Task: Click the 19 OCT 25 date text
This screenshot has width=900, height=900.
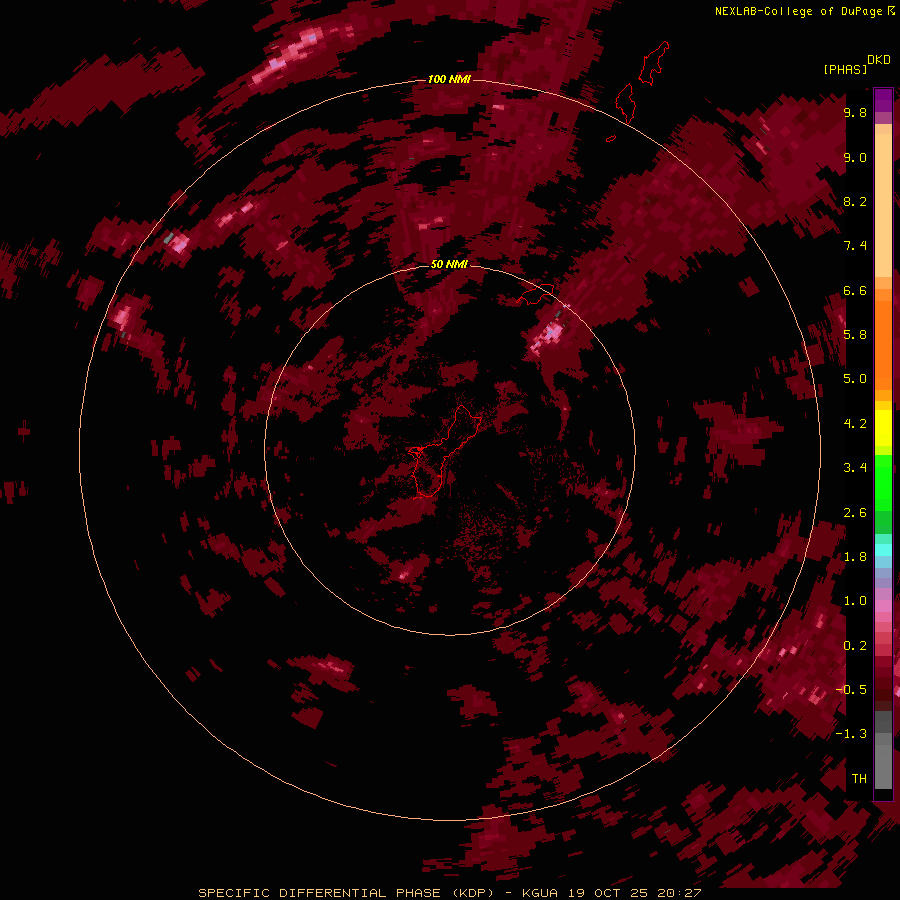Action: (x=608, y=893)
